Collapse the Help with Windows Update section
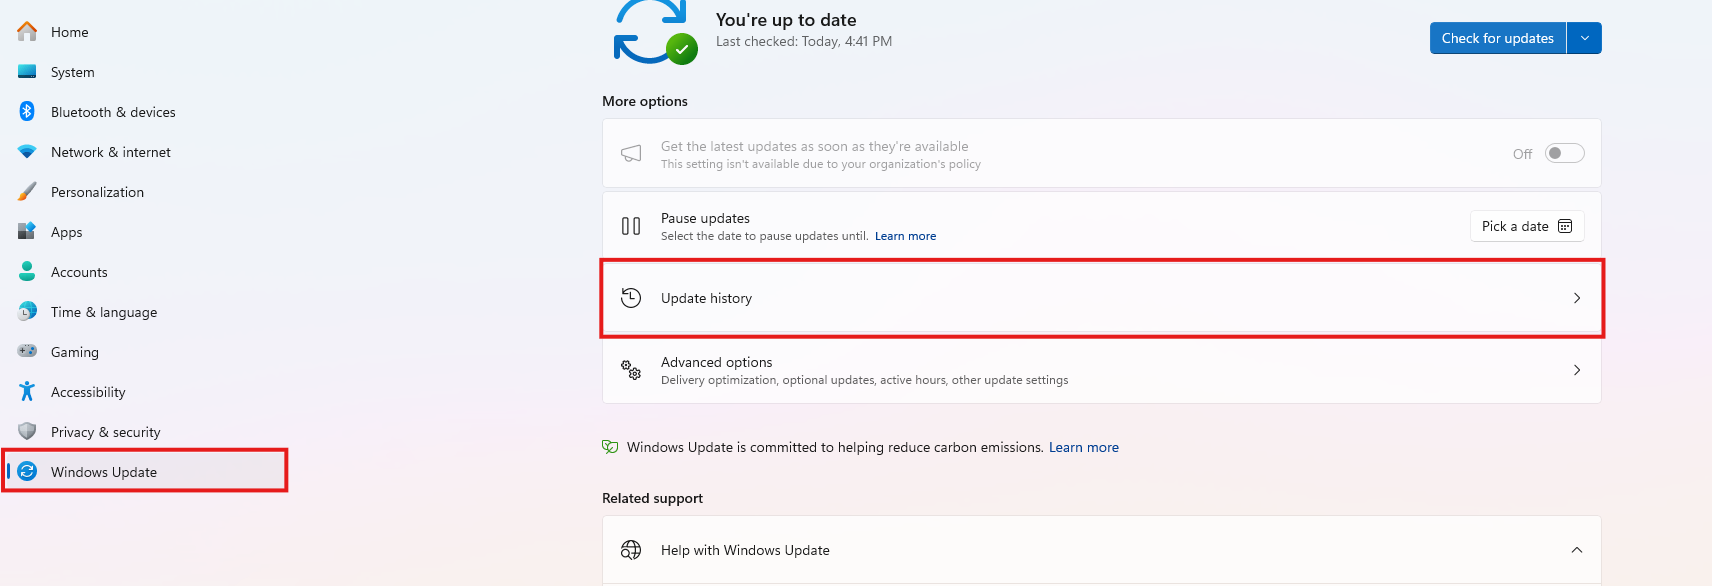 [x=1577, y=550]
